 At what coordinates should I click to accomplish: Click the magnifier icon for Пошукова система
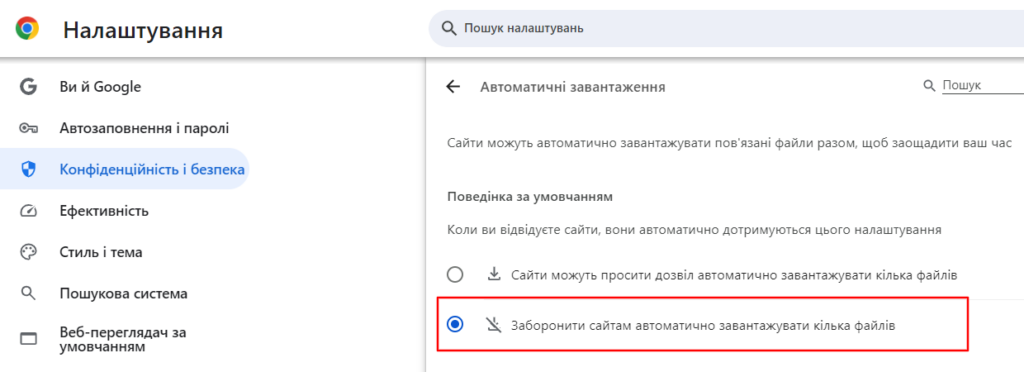pos(28,293)
